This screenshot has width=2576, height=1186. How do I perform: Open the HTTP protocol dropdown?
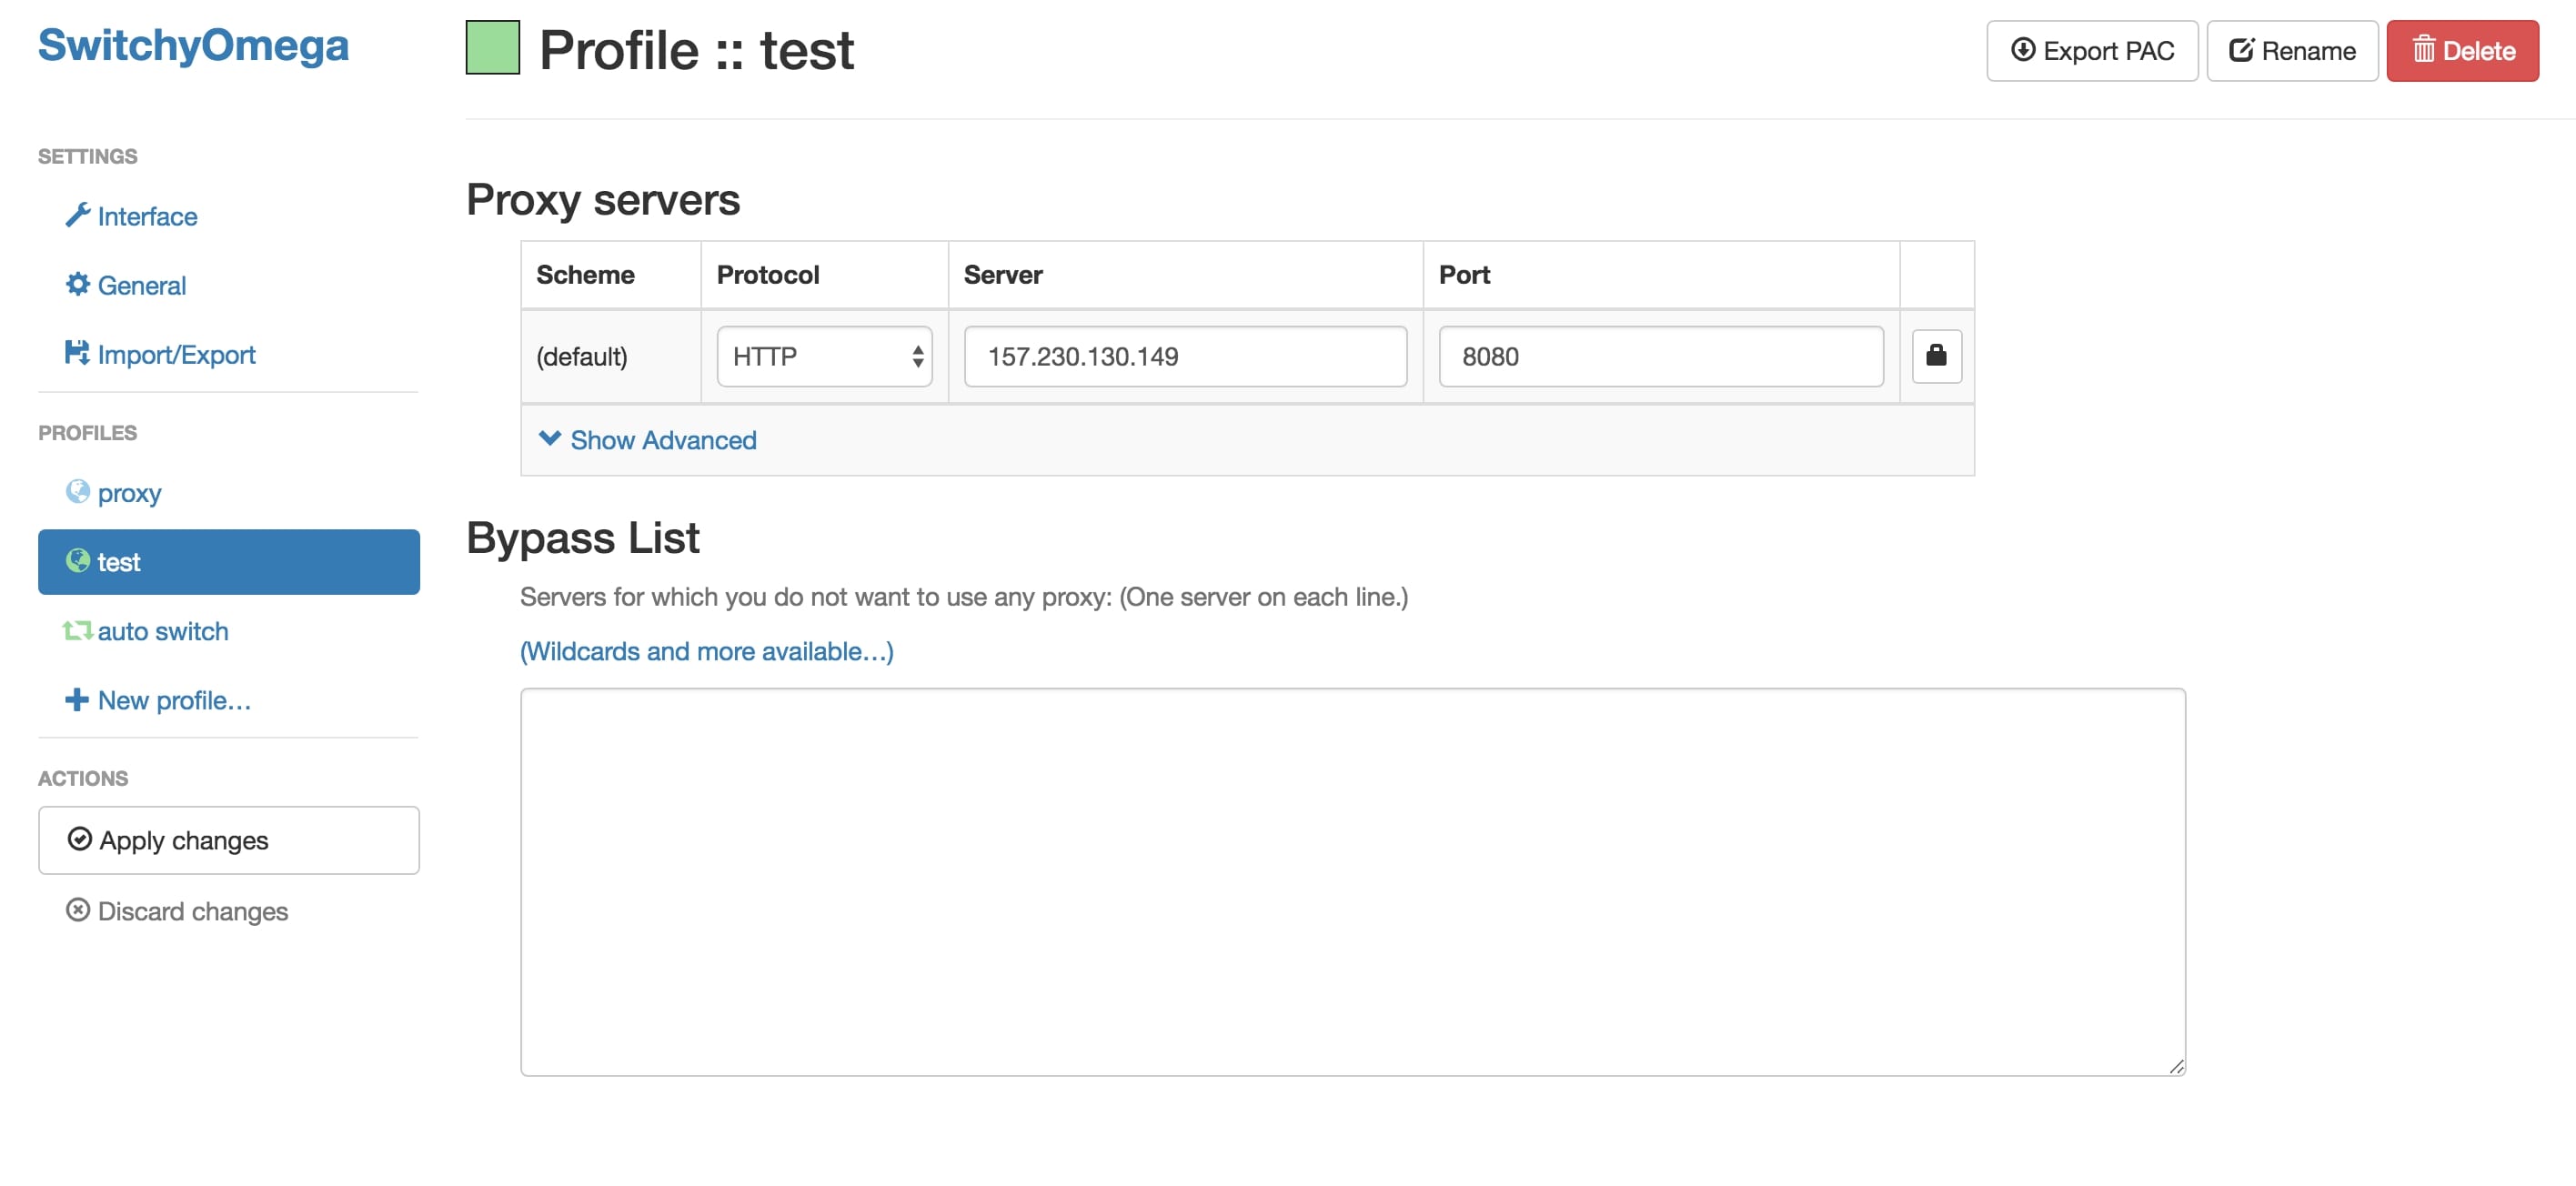[x=824, y=356]
